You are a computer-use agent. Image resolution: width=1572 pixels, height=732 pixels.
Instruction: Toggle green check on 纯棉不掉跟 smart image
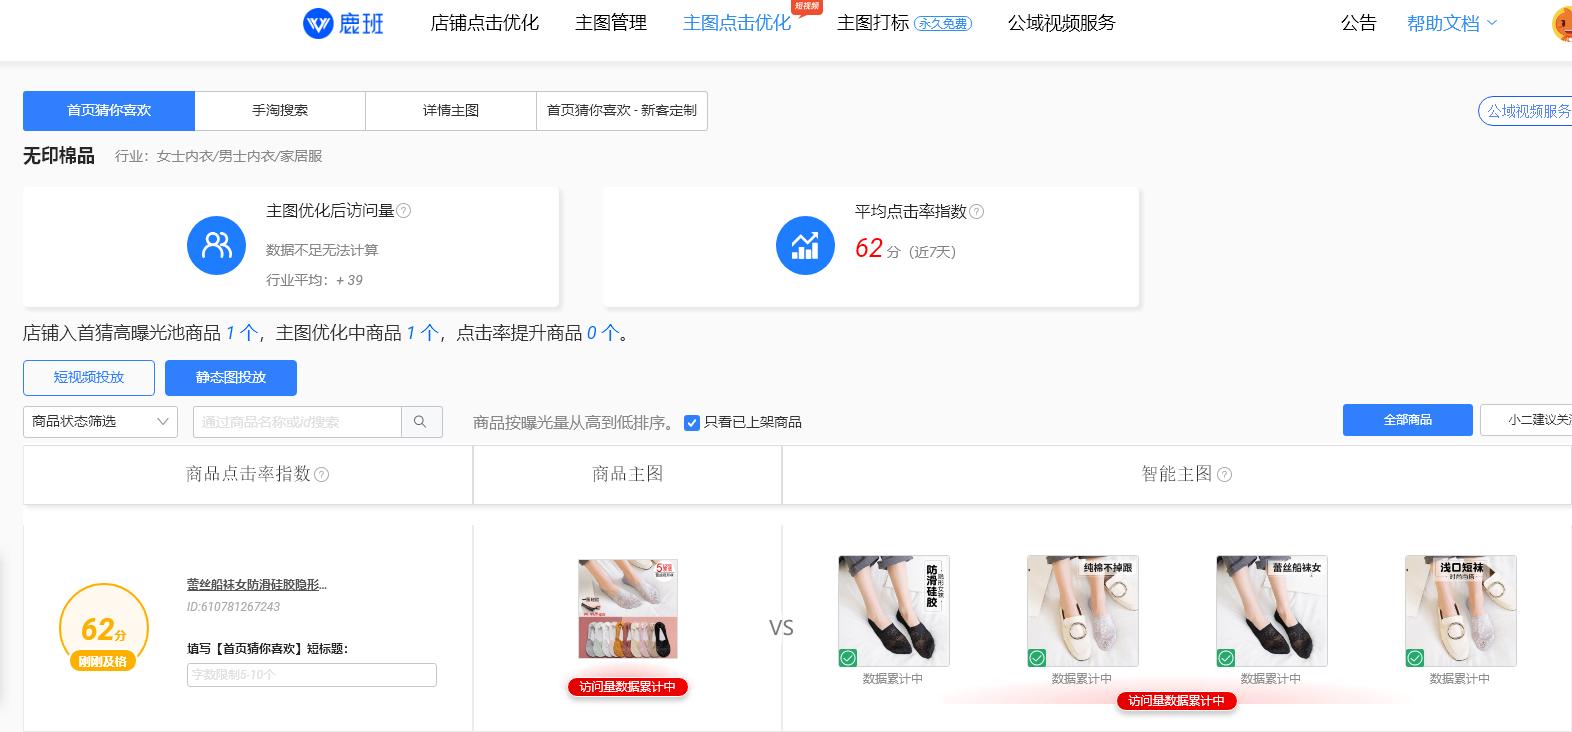click(1037, 657)
